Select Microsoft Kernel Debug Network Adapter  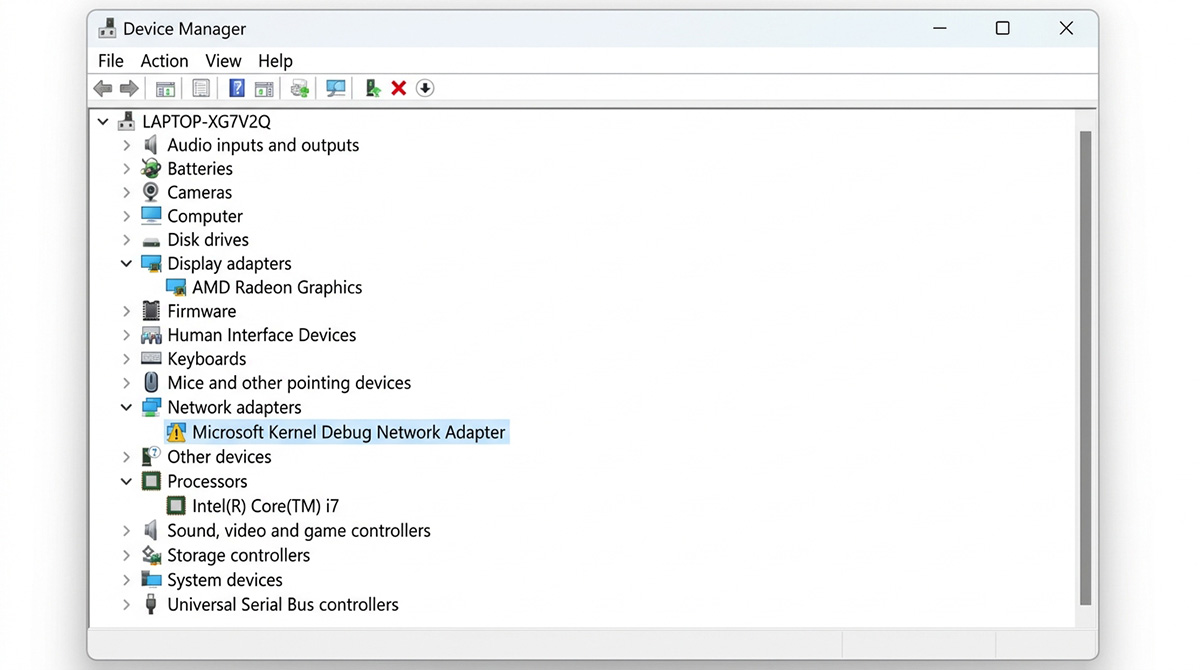(348, 432)
